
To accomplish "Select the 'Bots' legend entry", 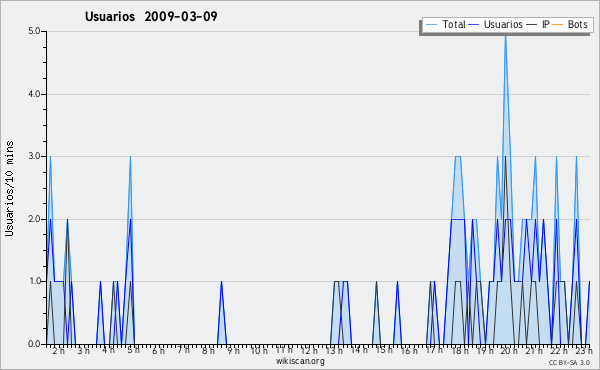I will [x=577, y=24].
